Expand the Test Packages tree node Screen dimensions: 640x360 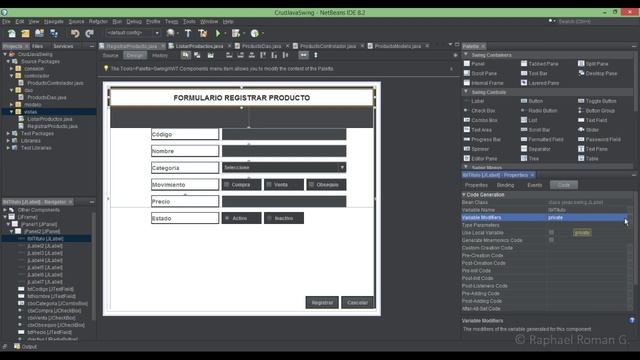point(8,133)
